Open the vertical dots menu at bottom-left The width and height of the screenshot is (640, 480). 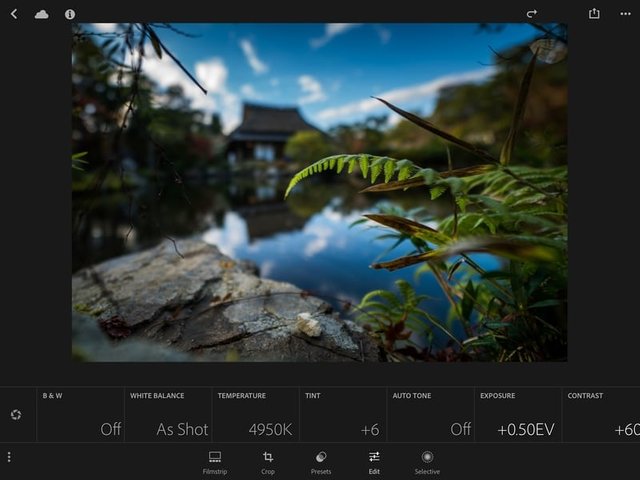coord(9,457)
